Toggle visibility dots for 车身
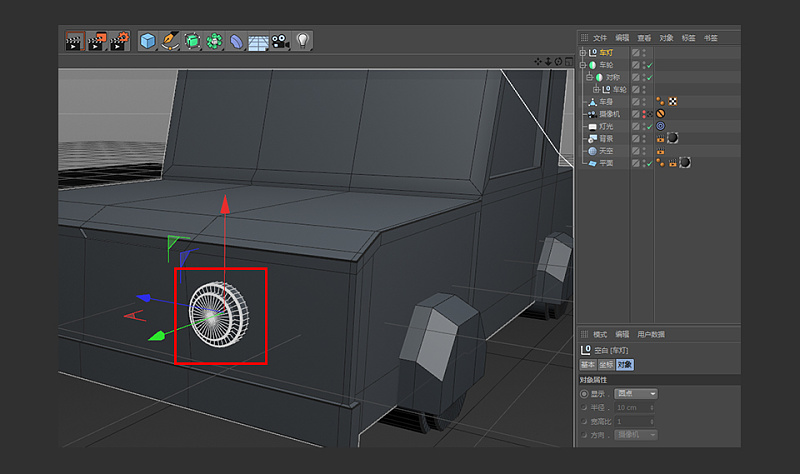Image resolution: width=800 pixels, height=474 pixels. (x=644, y=102)
